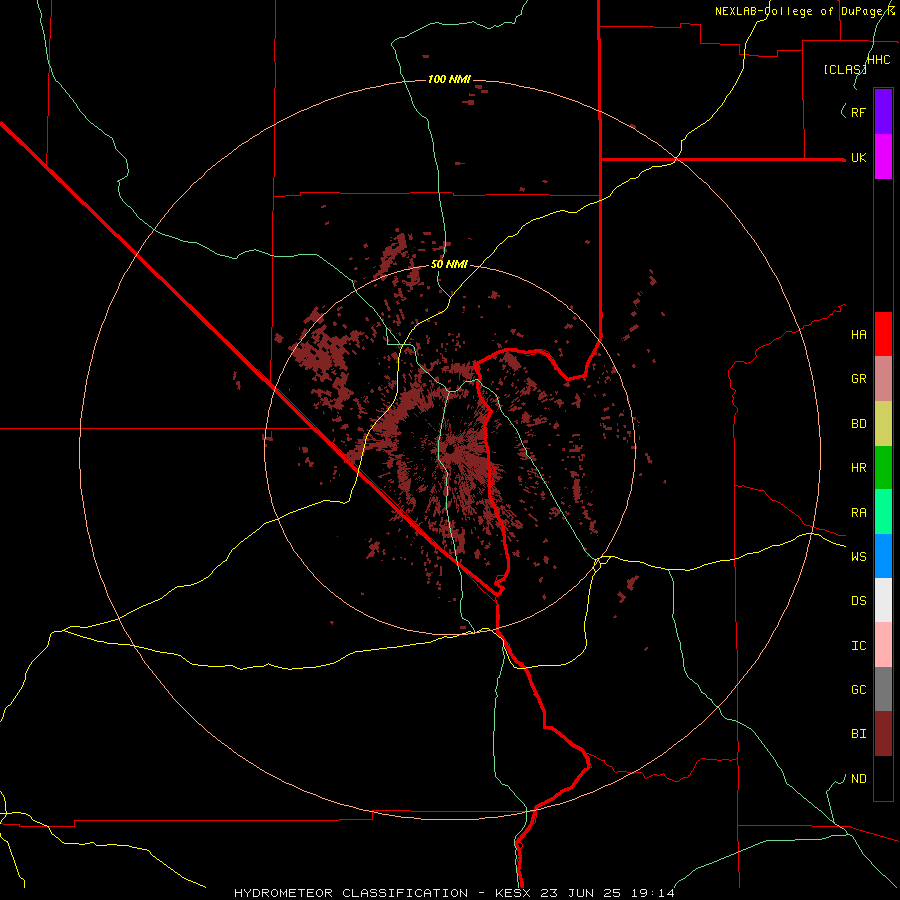This screenshot has height=900, width=900.
Task: Click the UK magenta legend swatch
Action: (x=883, y=157)
